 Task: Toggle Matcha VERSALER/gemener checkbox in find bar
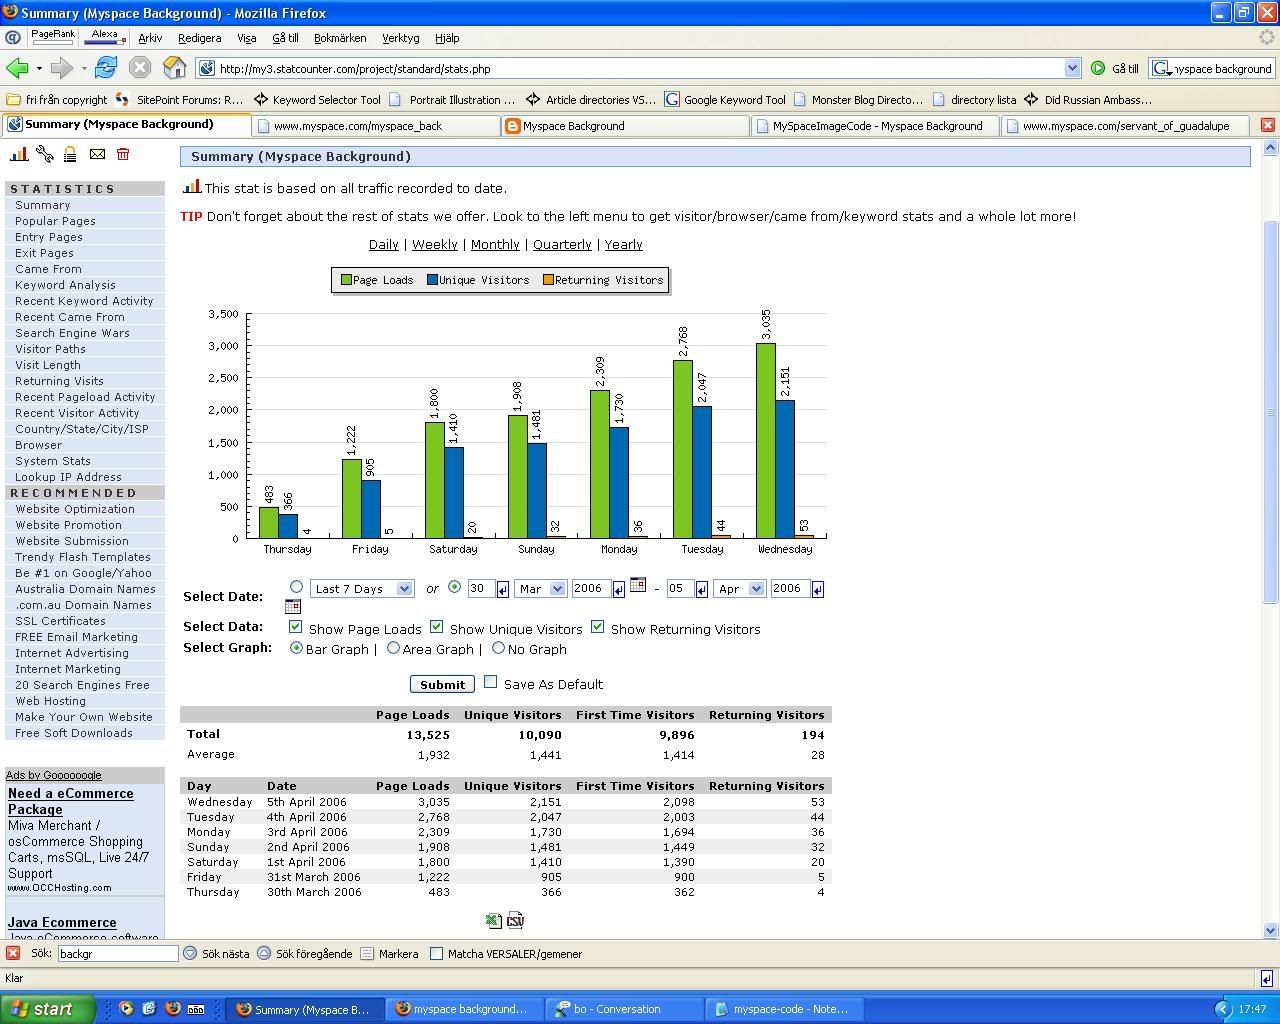coord(436,954)
